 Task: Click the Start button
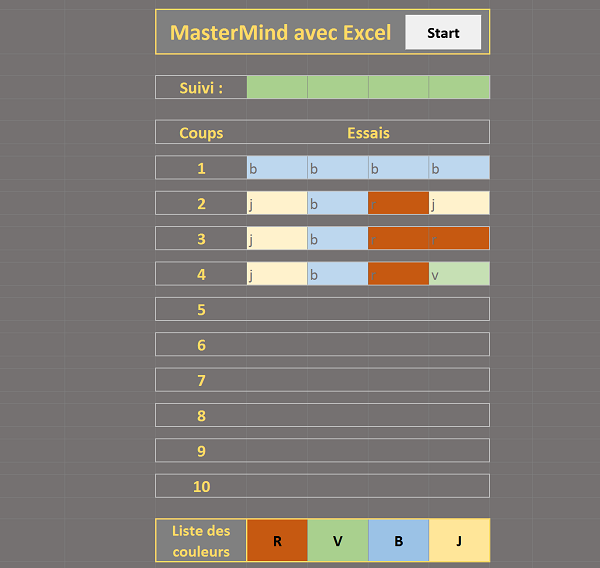(443, 33)
